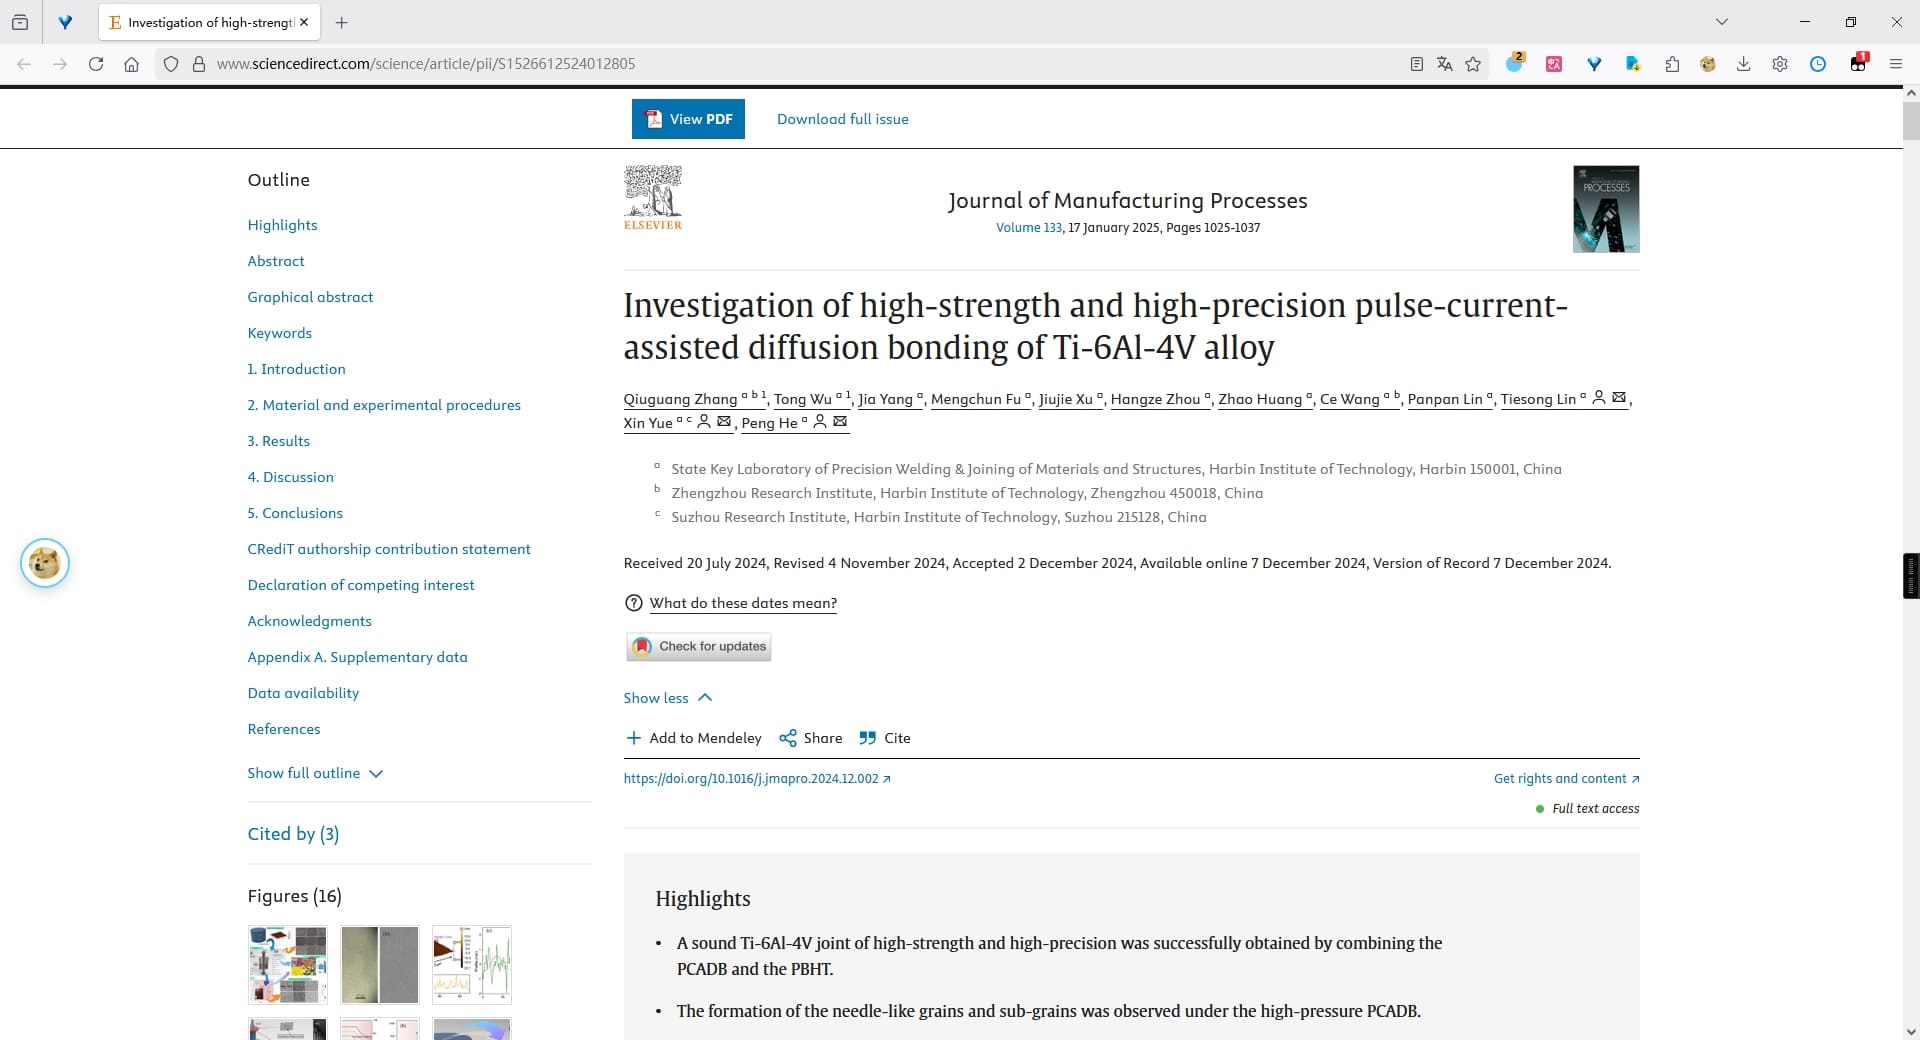Click the vertical page scrollbar thumb
The height and width of the screenshot is (1040, 1920).
tap(1911, 120)
